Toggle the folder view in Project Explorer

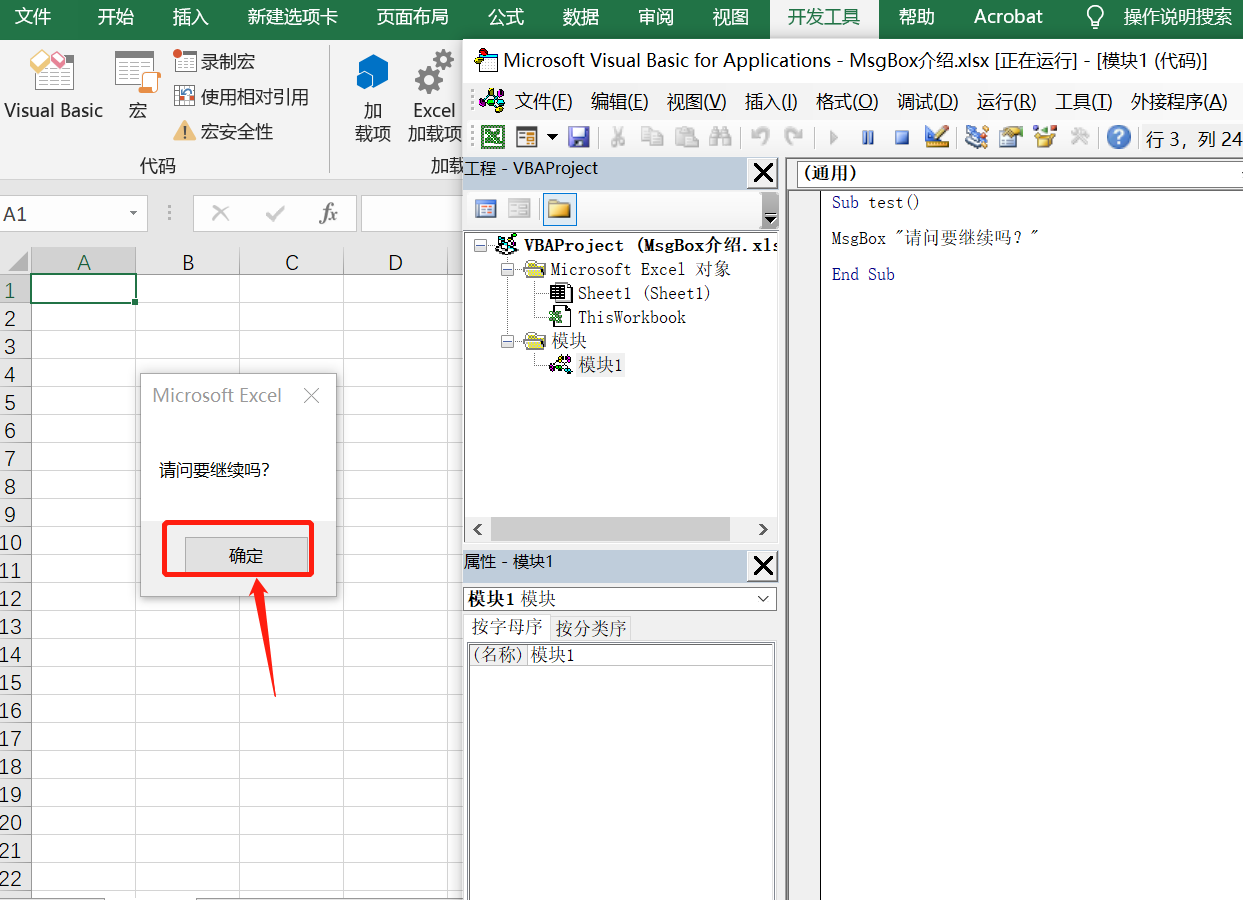[559, 209]
